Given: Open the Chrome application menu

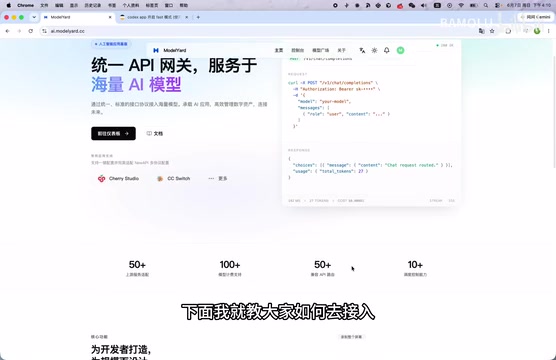Looking at the screenshot, I should [x=26, y=5].
